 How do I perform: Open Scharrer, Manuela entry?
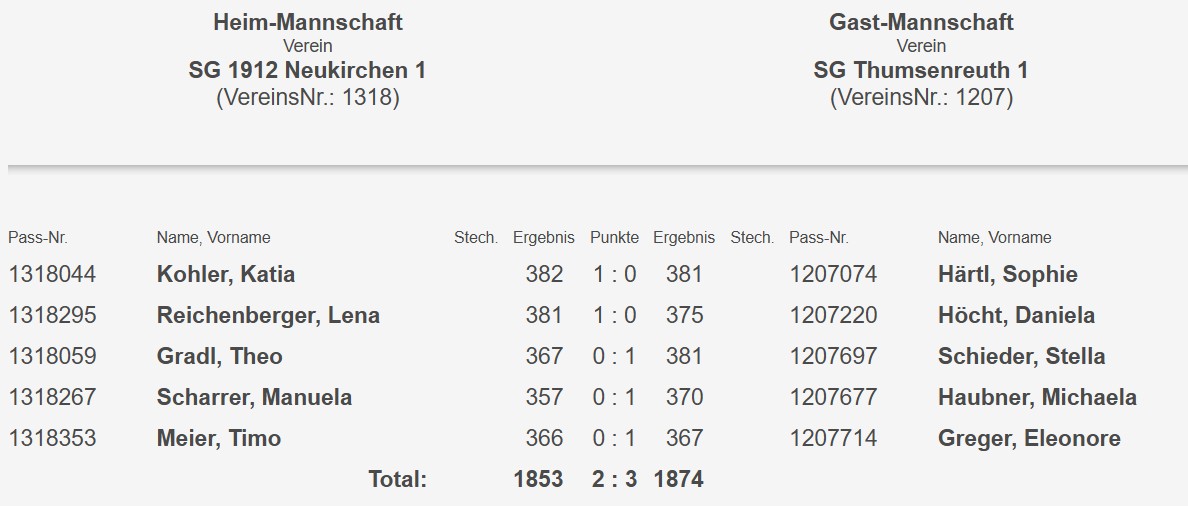click(x=254, y=398)
